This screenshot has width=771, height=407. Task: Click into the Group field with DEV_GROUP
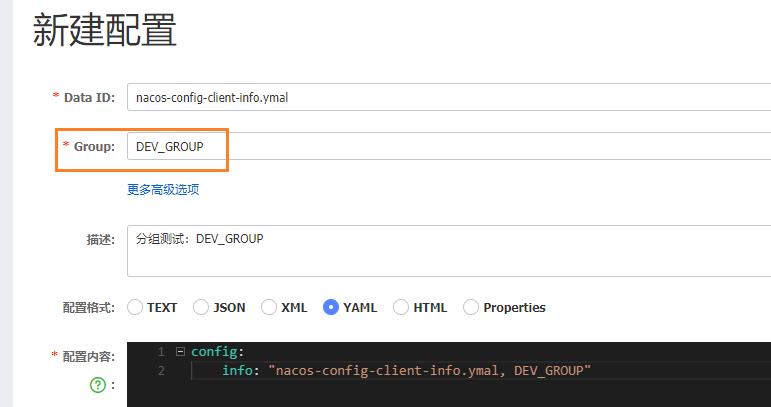449,146
